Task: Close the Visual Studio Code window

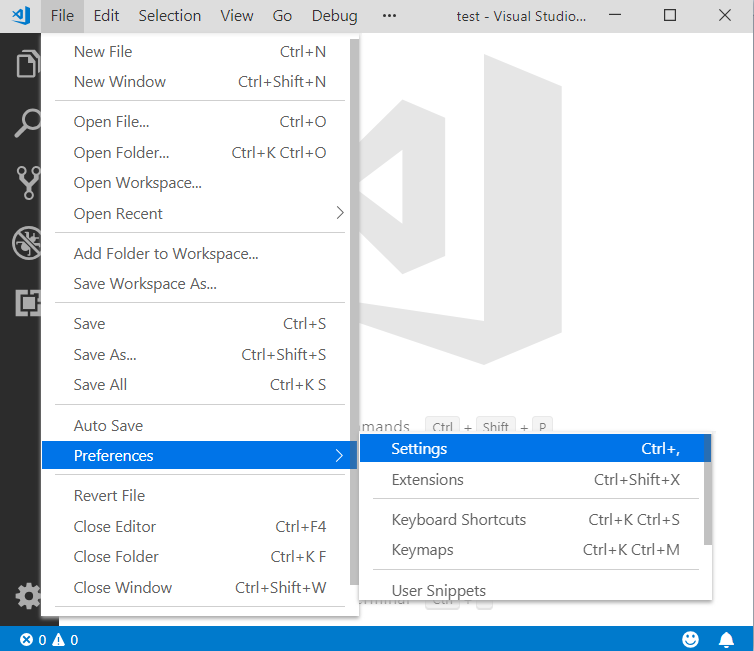Action: 725,16
